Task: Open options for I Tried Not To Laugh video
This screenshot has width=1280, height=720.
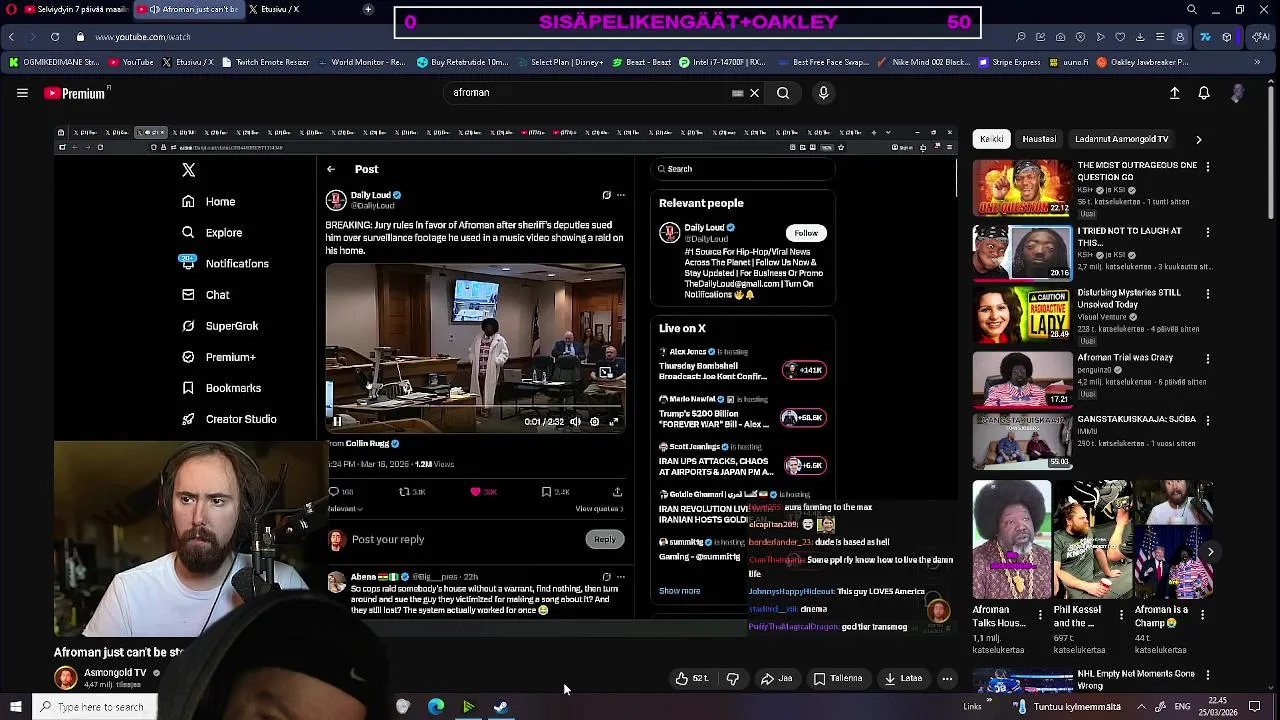Action: 1208,232
